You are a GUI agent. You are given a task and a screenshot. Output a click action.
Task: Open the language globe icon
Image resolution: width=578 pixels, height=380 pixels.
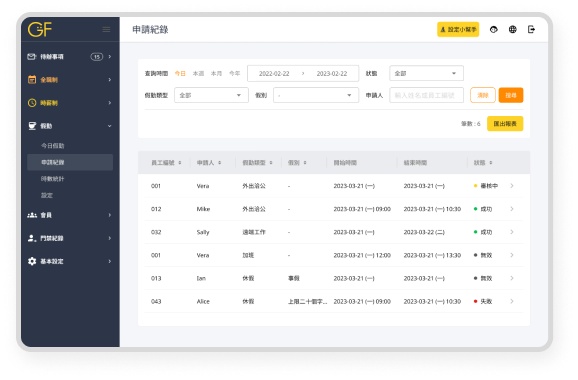[512, 29]
